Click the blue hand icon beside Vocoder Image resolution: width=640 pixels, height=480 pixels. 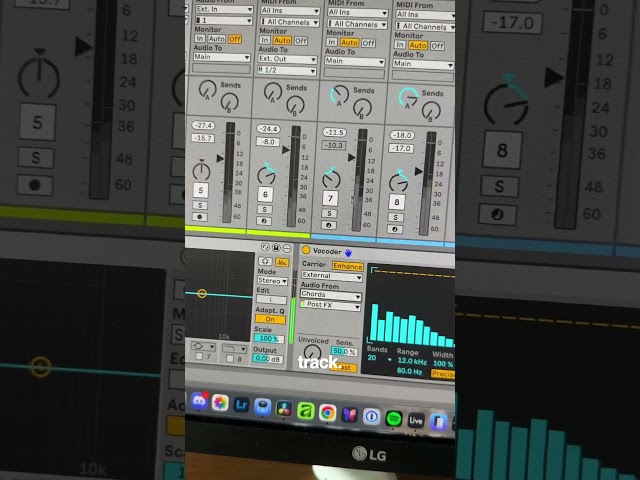(x=348, y=253)
